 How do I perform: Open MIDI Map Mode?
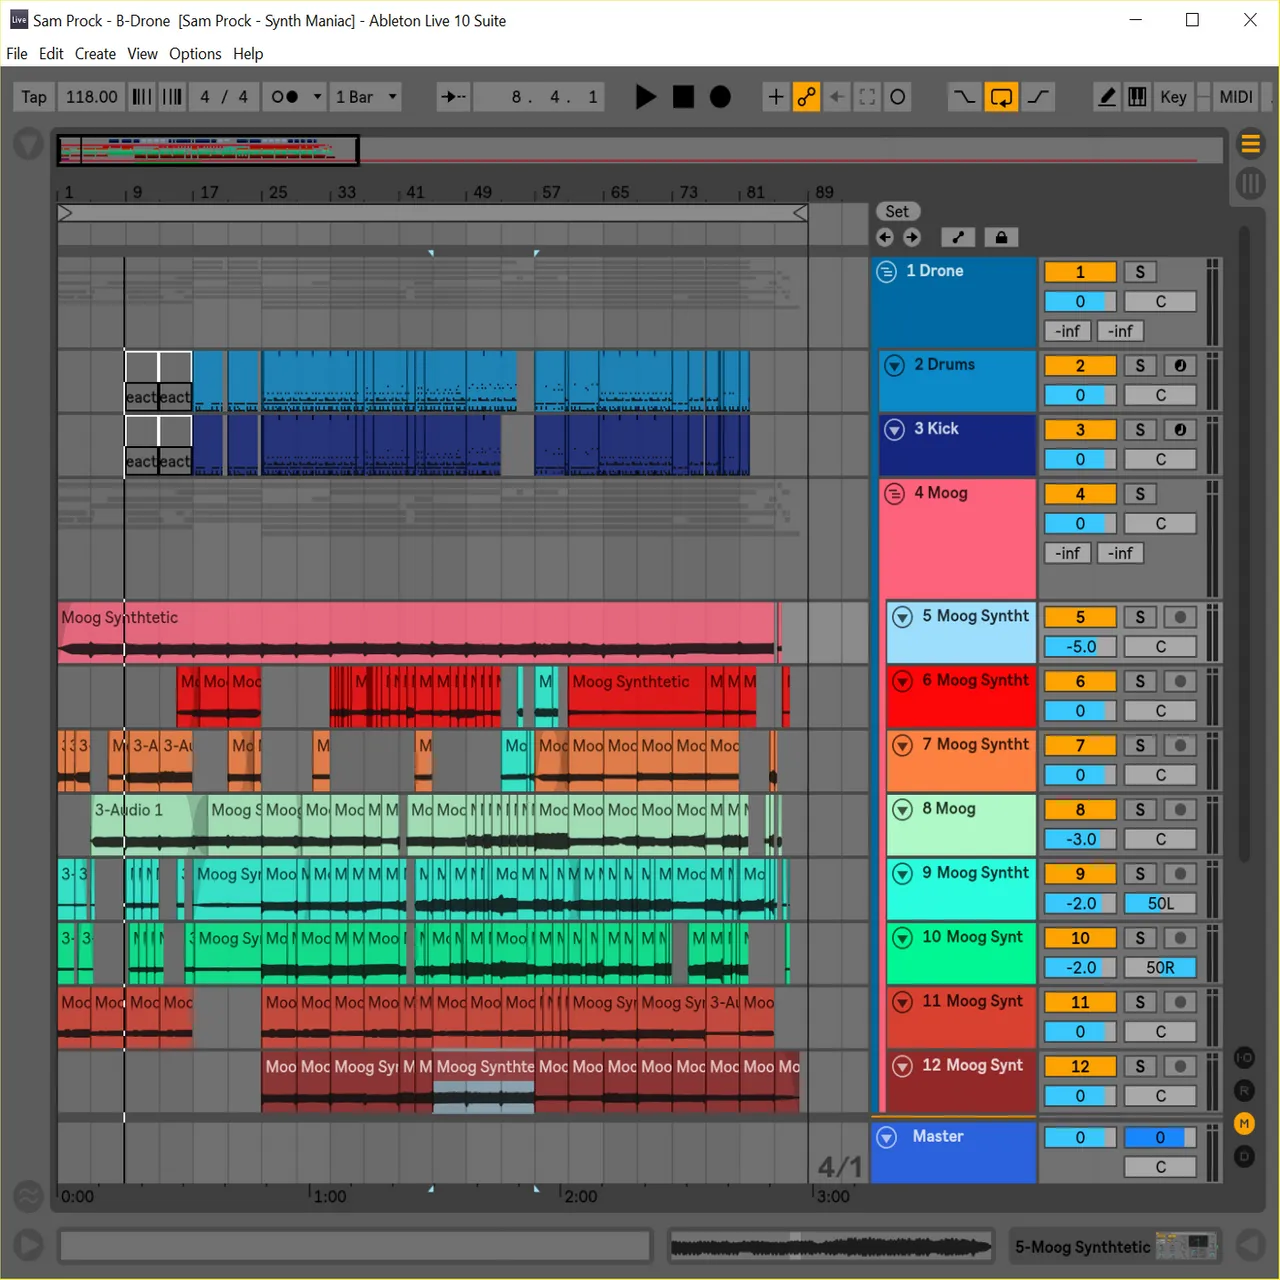(x=1236, y=97)
